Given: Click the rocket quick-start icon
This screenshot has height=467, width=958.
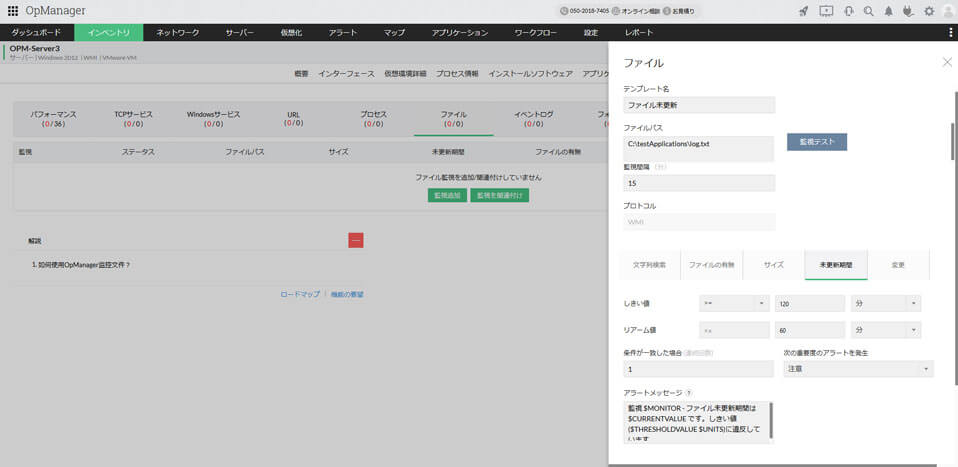Looking at the screenshot, I should pyautogui.click(x=804, y=11).
